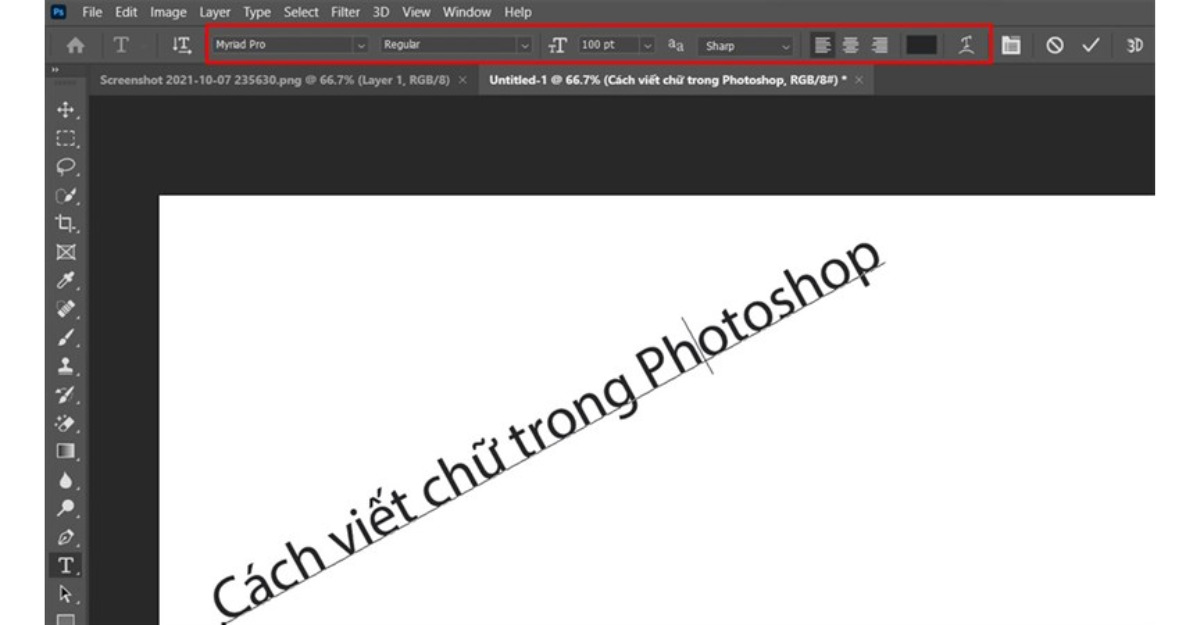
Task: Open the Help menu
Action: pyautogui.click(x=518, y=13)
